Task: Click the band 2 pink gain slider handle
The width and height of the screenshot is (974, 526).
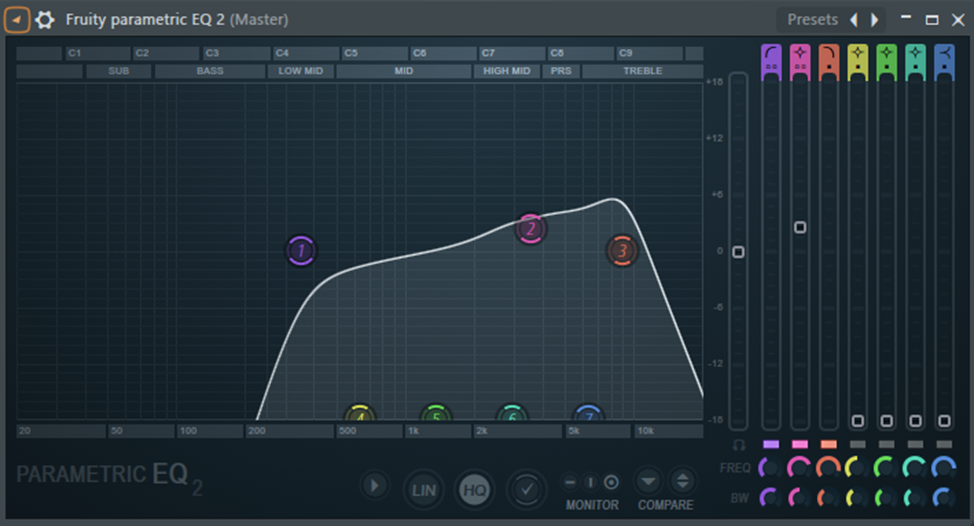Action: pyautogui.click(x=800, y=228)
